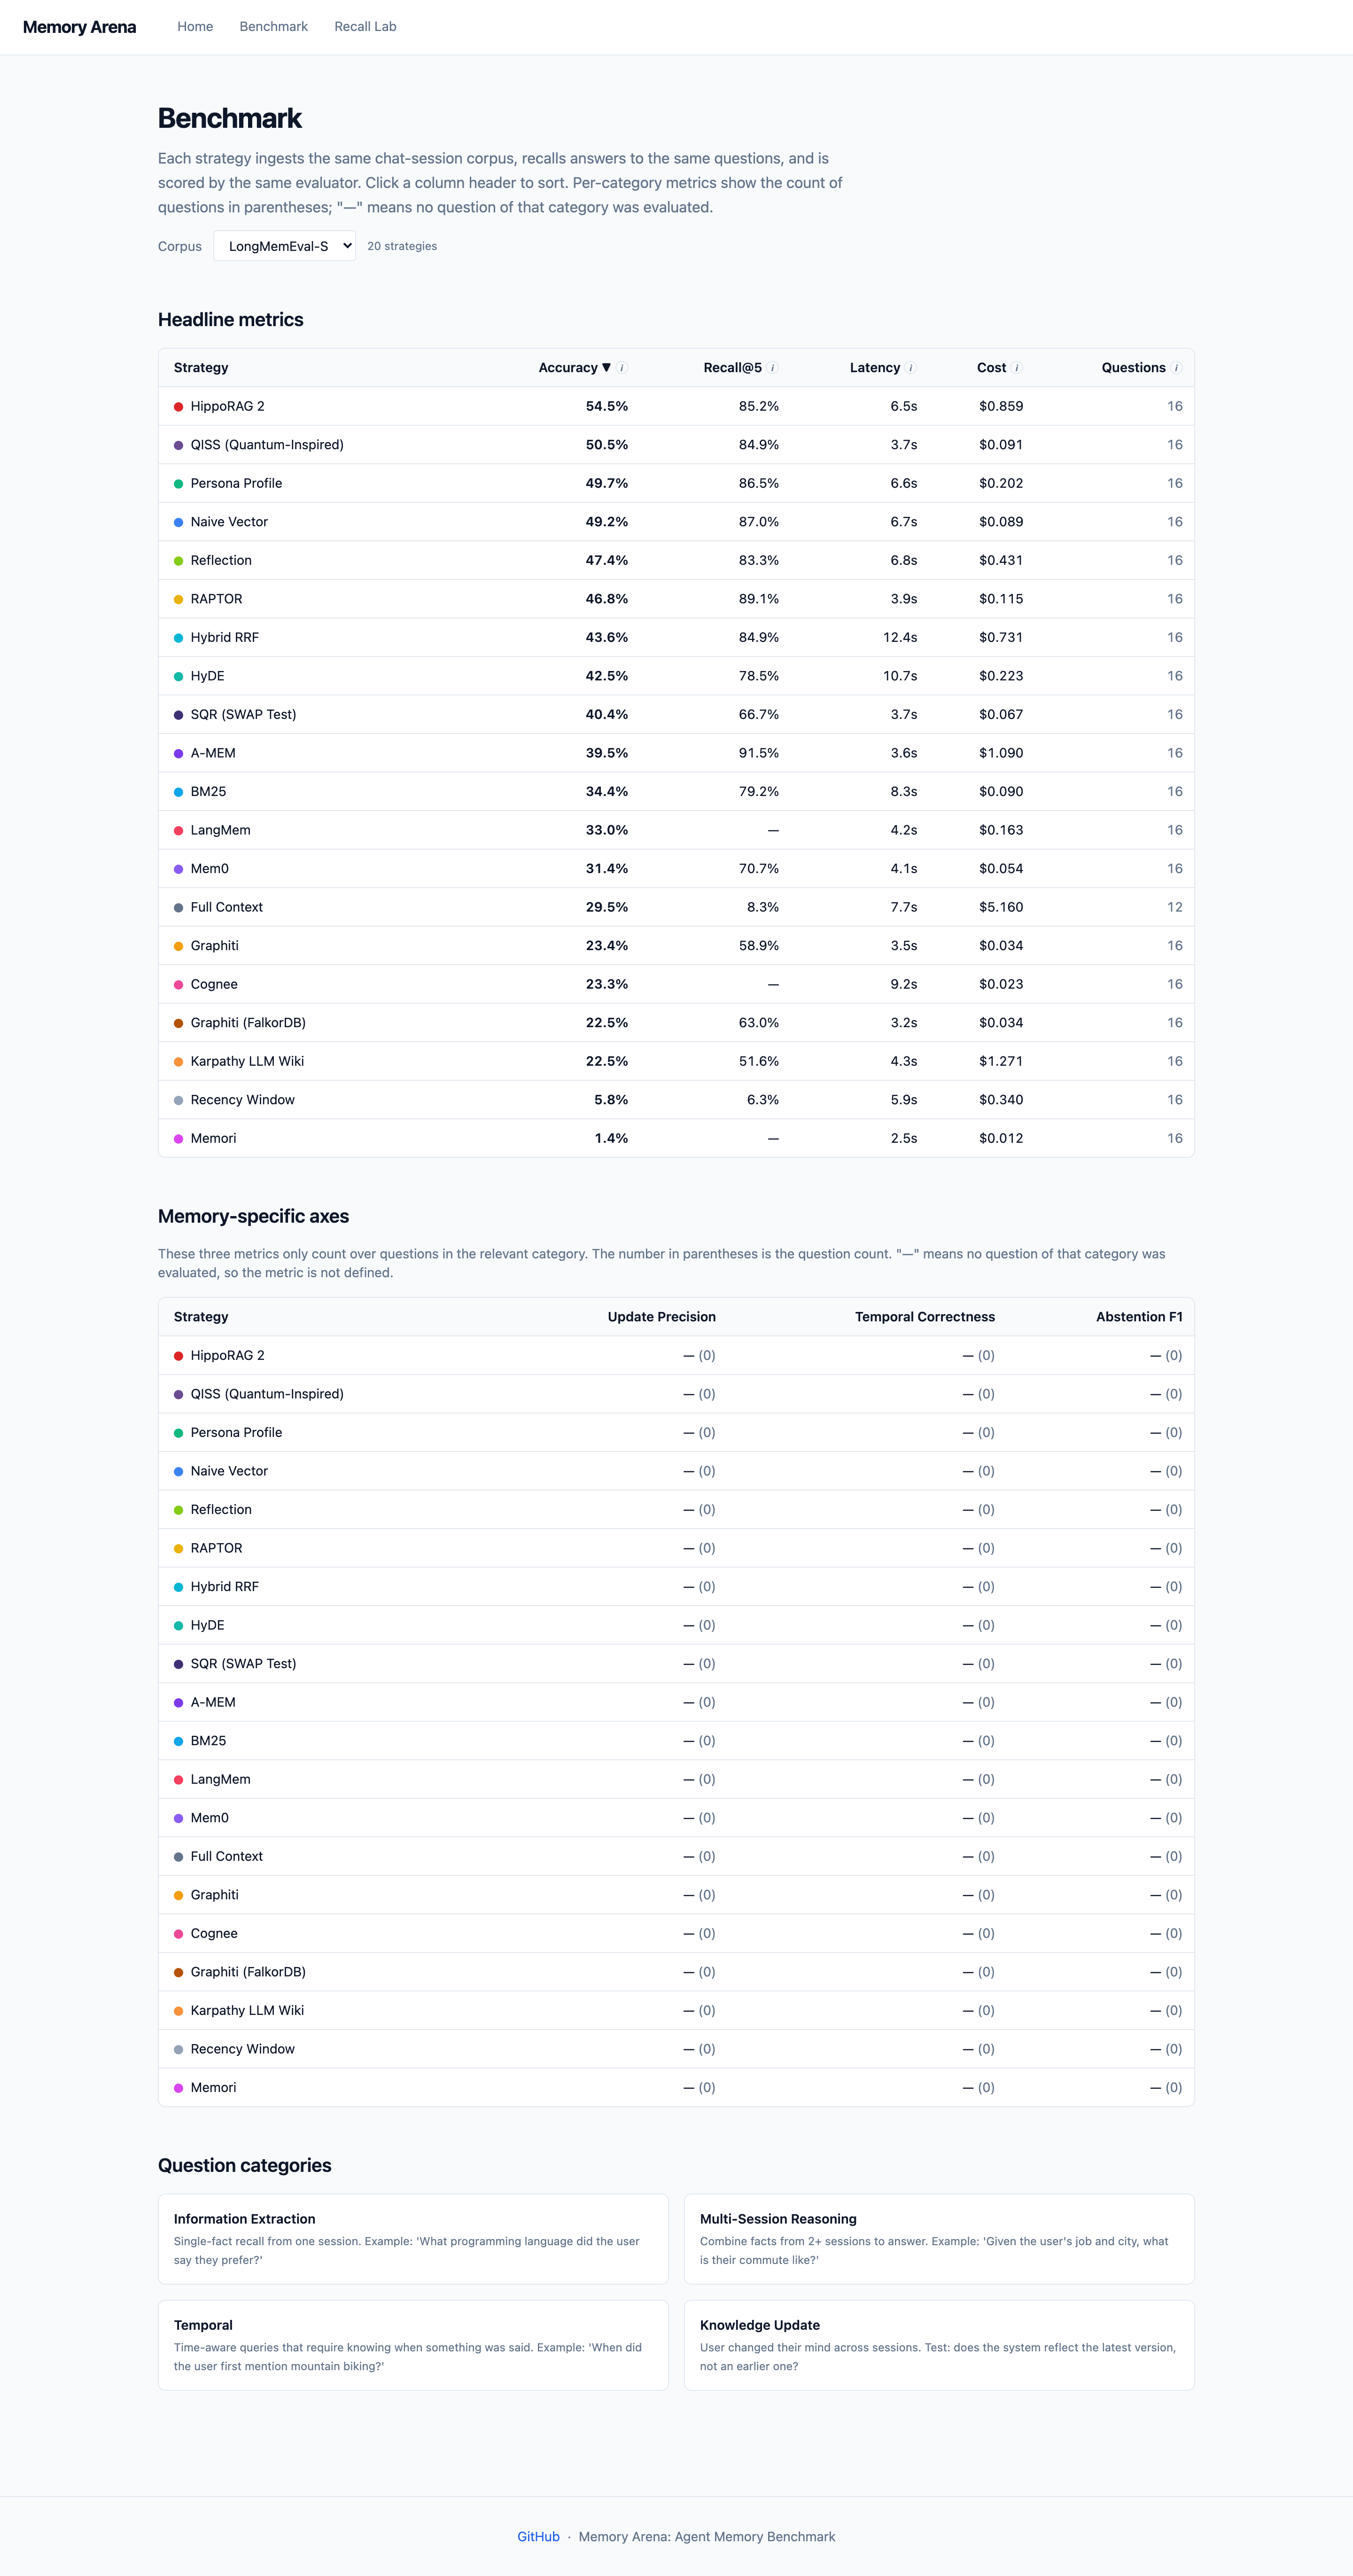Open the Accuracy column info icon
This screenshot has width=1353, height=2576.
[622, 368]
